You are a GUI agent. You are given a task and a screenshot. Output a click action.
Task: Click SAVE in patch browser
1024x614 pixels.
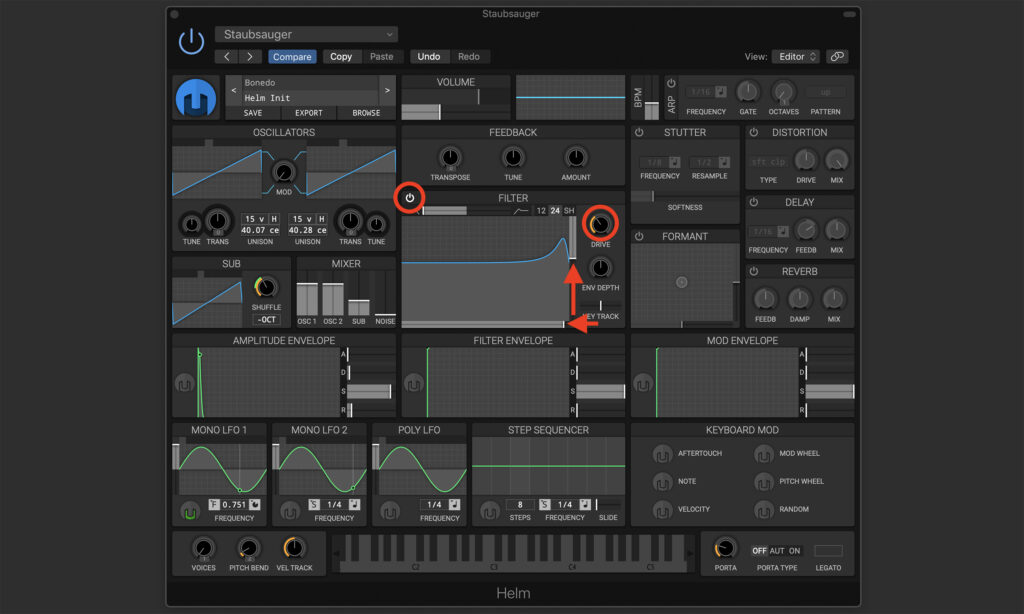click(253, 113)
